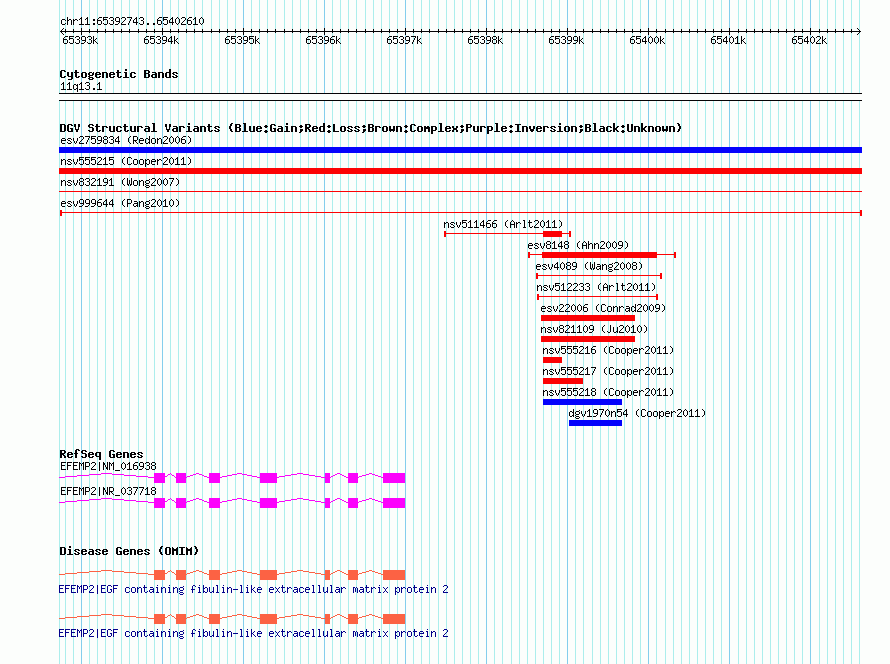Screen dimensions: 890x664
Task: Click the DGV Structural Variants track title
Action: coord(370,128)
